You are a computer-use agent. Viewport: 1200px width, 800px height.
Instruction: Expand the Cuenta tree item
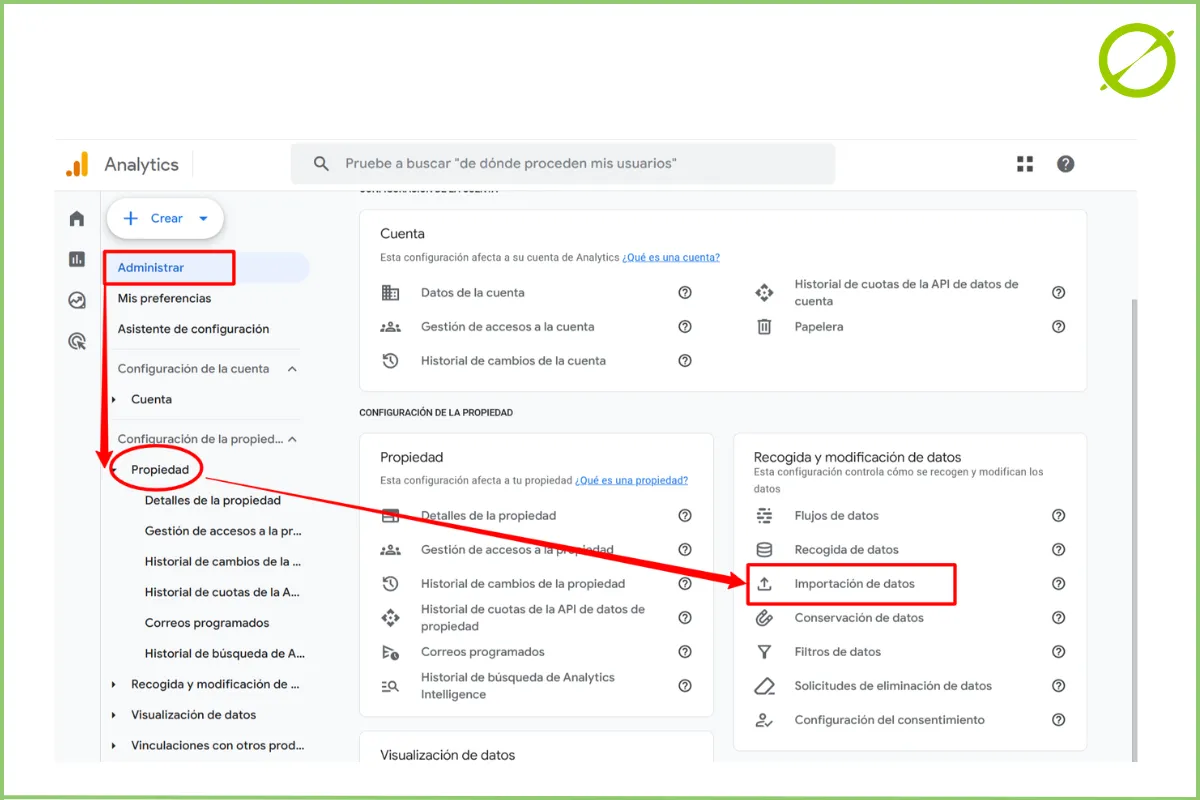click(x=114, y=400)
